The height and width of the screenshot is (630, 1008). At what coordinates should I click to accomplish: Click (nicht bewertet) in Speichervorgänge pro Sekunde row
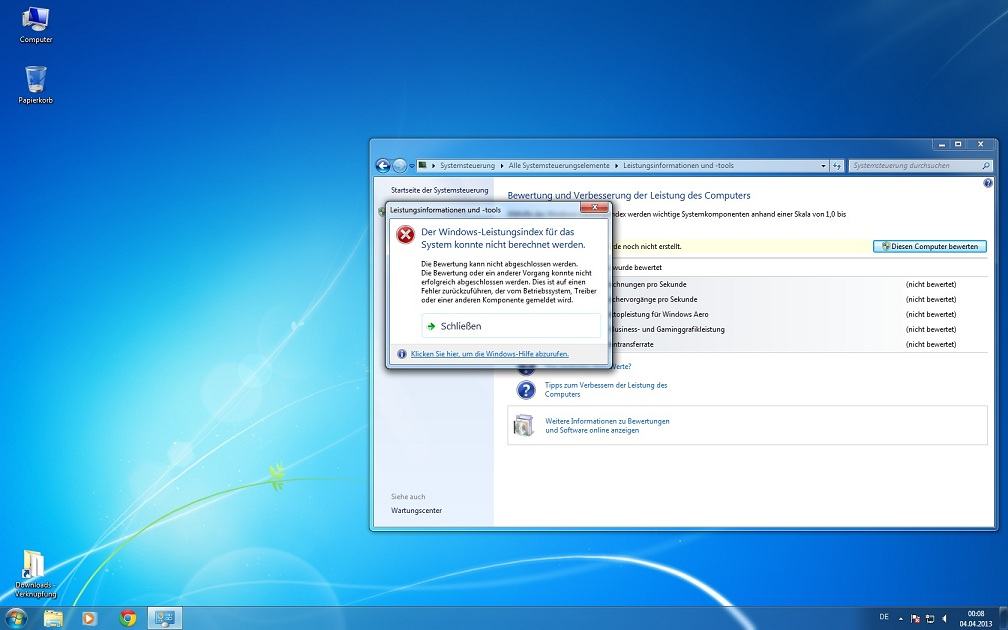(931, 300)
